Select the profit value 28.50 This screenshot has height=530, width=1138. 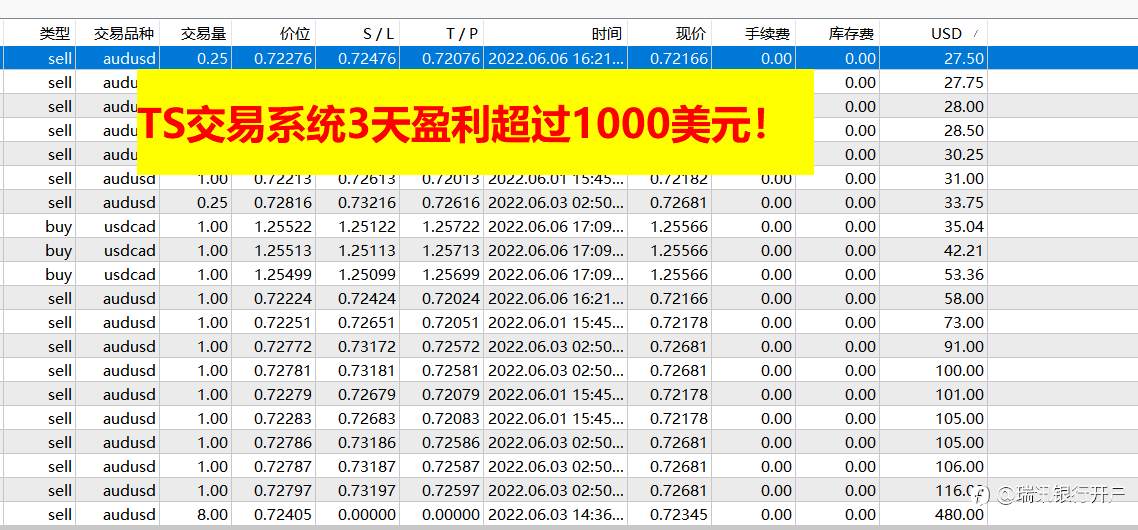click(x=964, y=131)
